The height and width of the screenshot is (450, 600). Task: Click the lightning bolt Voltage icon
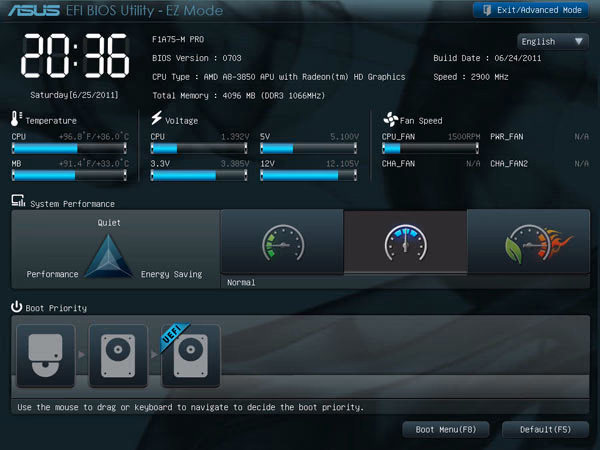pos(156,118)
